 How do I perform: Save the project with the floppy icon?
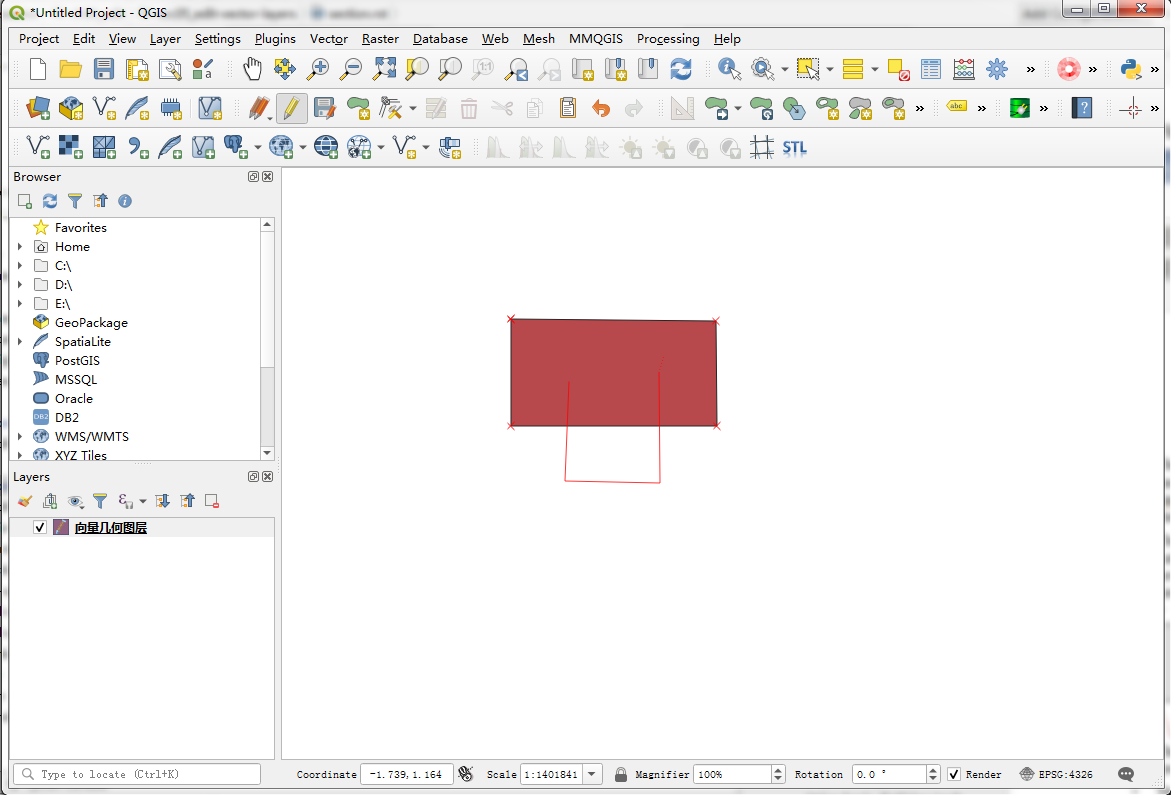click(104, 69)
